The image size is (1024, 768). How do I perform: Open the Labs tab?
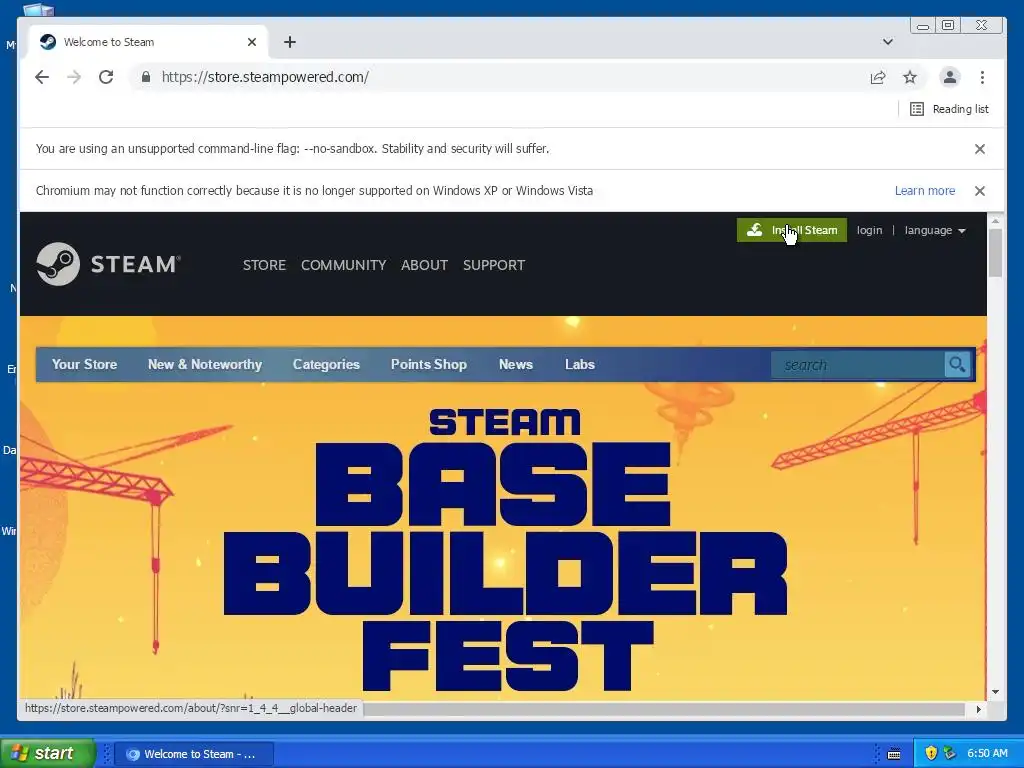580,364
